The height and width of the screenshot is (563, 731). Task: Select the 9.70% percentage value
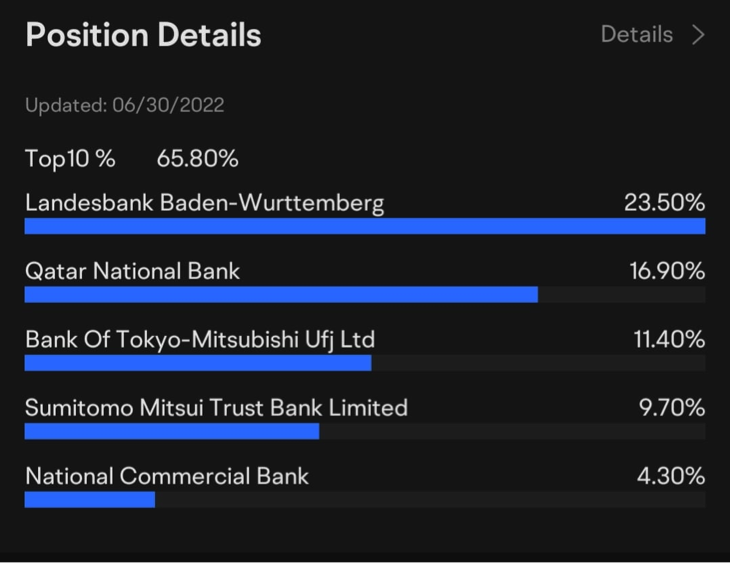[672, 408]
